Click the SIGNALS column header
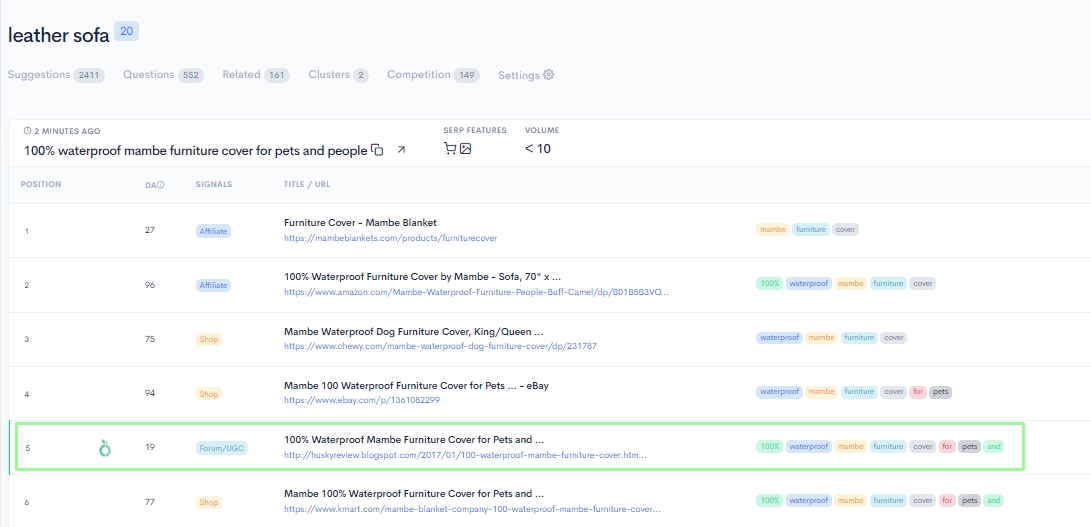The image size is (1091, 527). (x=214, y=184)
